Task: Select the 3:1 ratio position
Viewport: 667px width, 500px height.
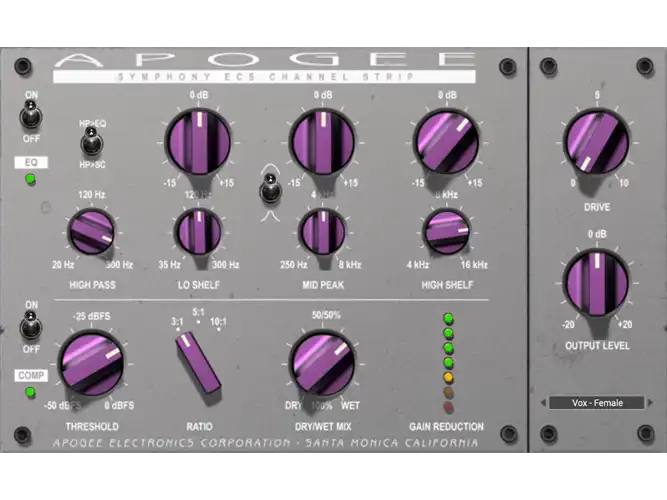Action: tap(177, 322)
